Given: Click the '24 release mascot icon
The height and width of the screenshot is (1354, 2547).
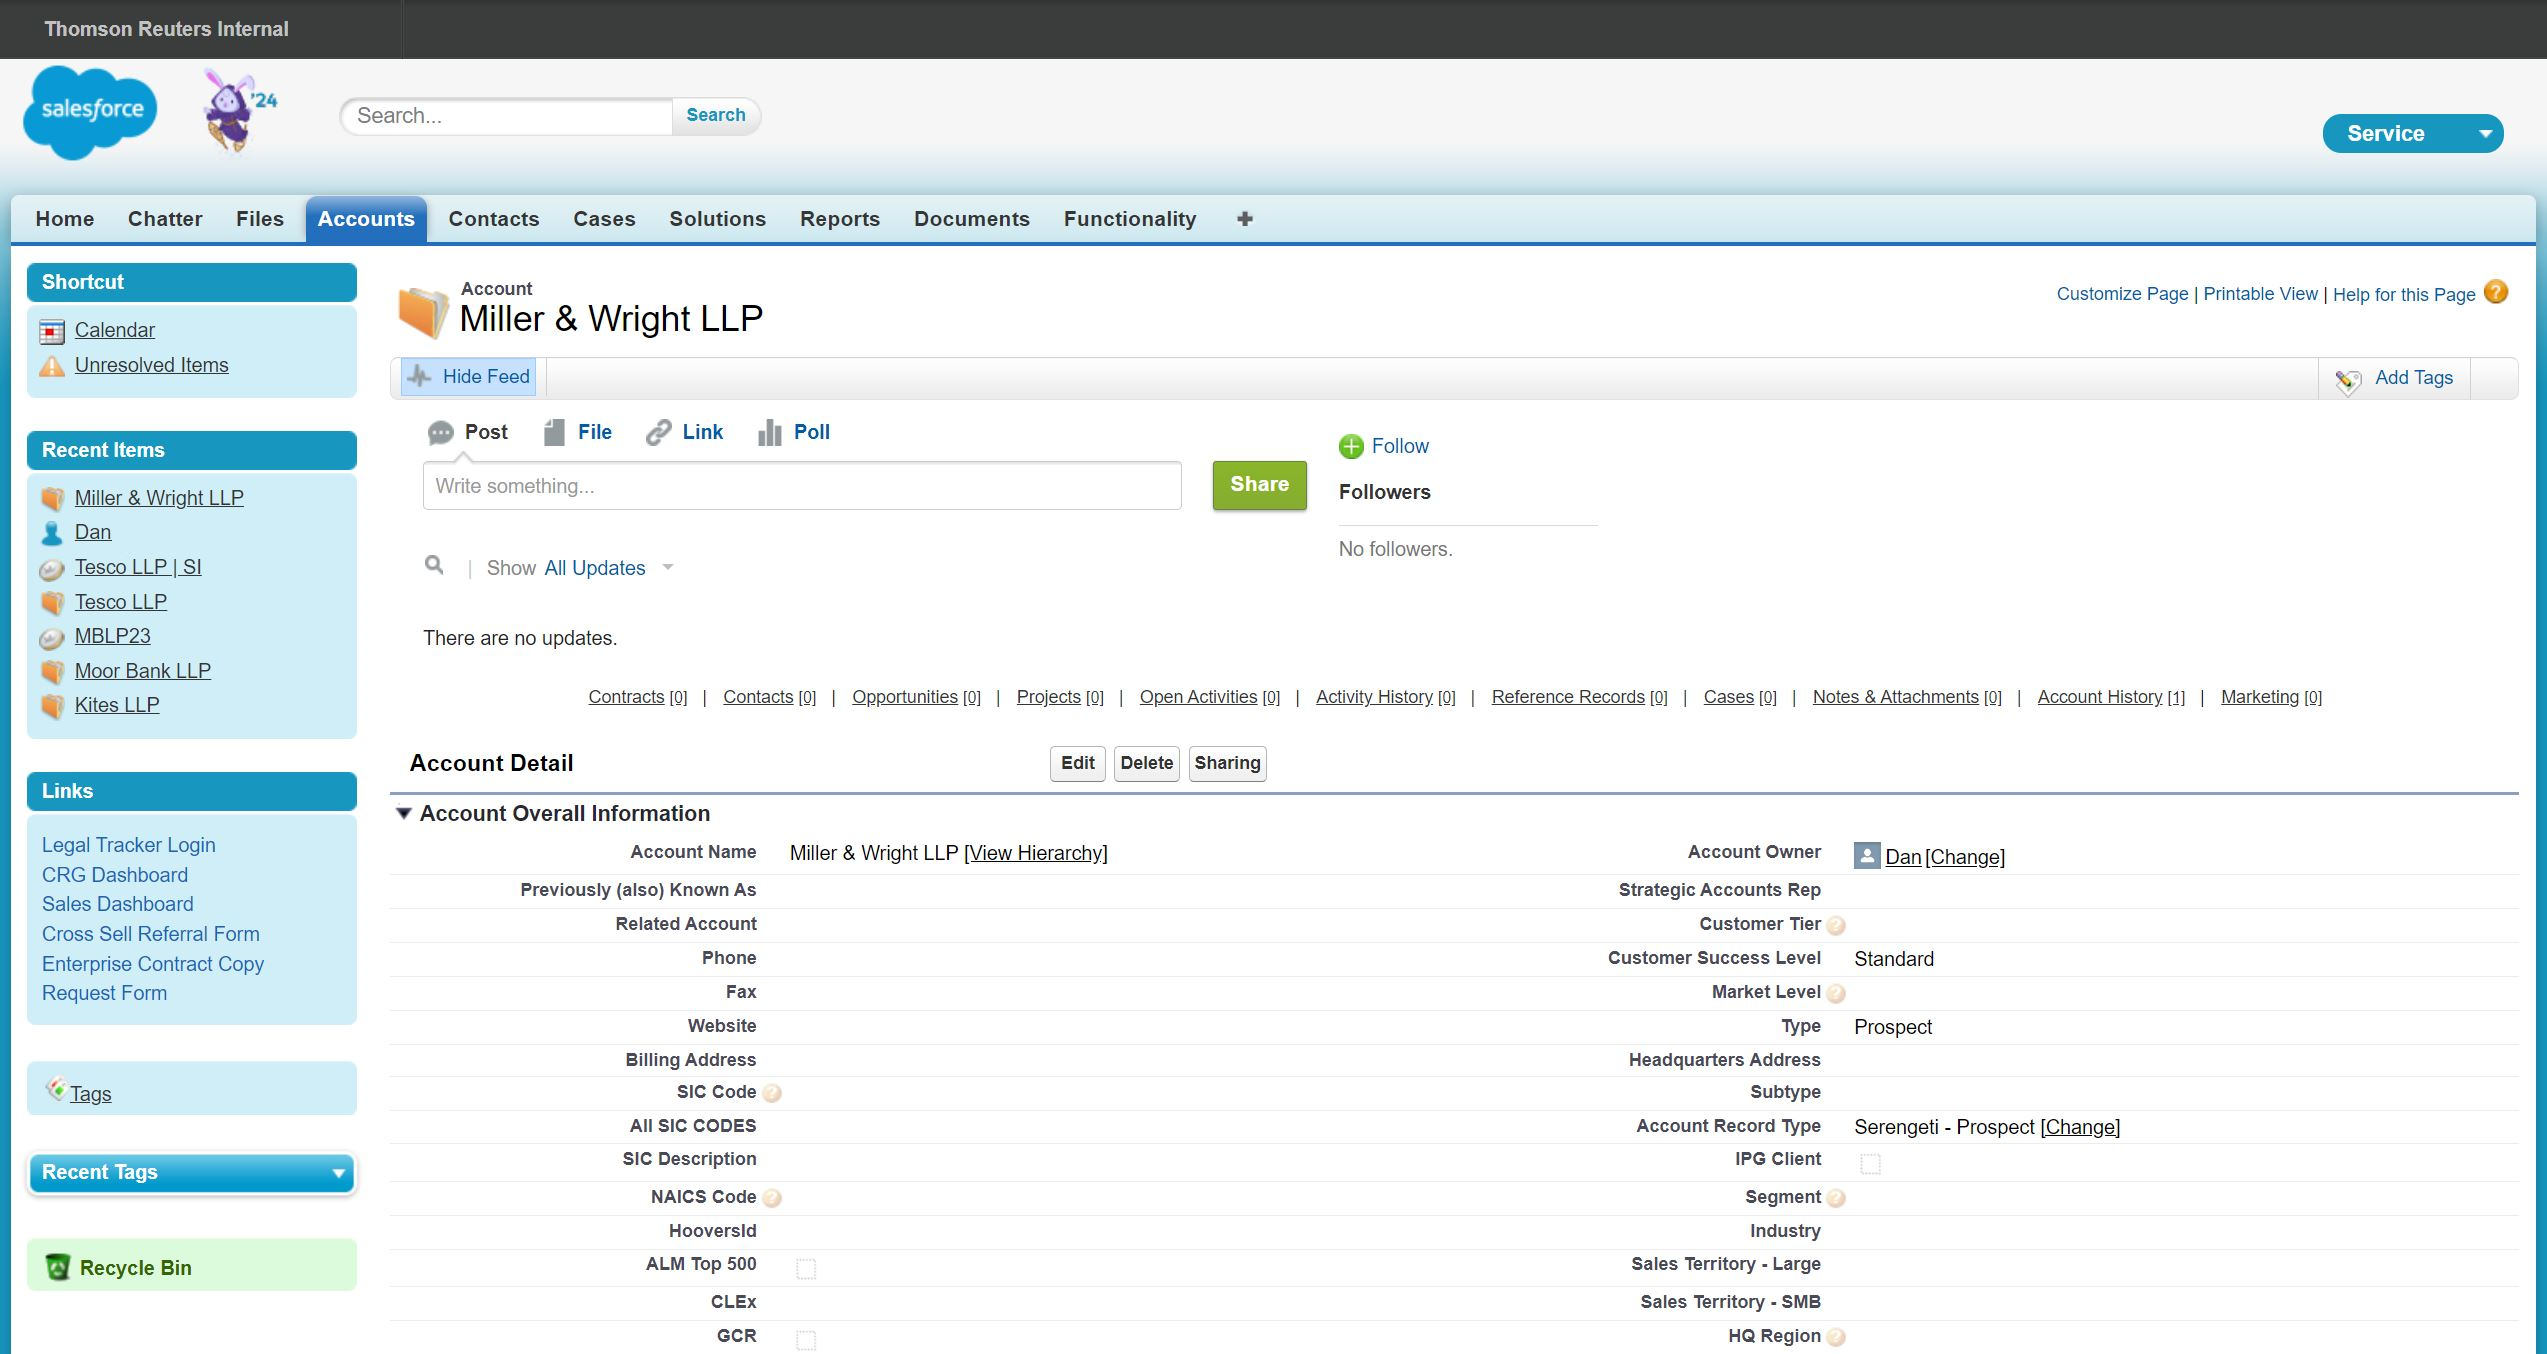Looking at the screenshot, I should pos(239,110).
